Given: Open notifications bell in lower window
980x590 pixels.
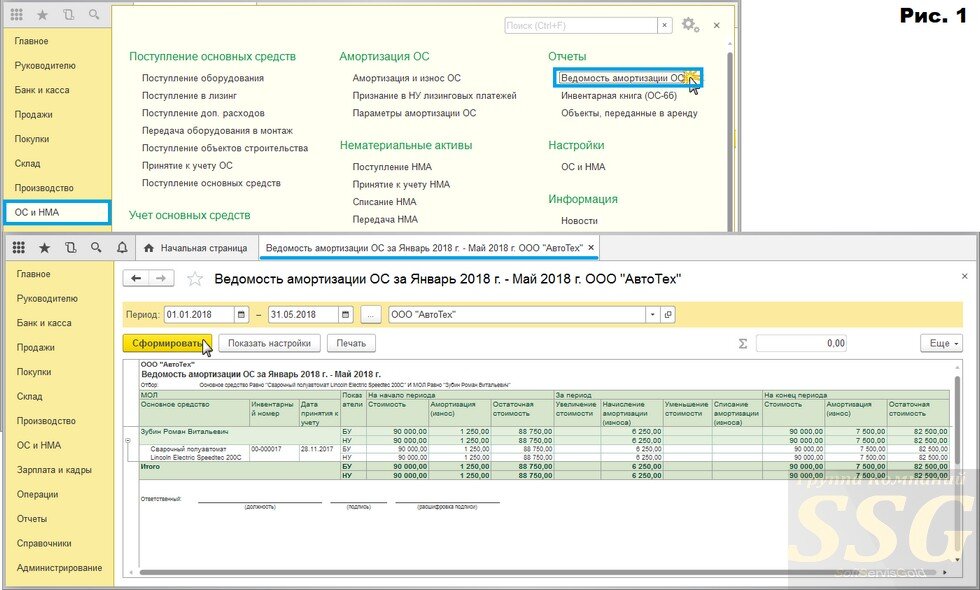Looking at the screenshot, I should coord(122,248).
